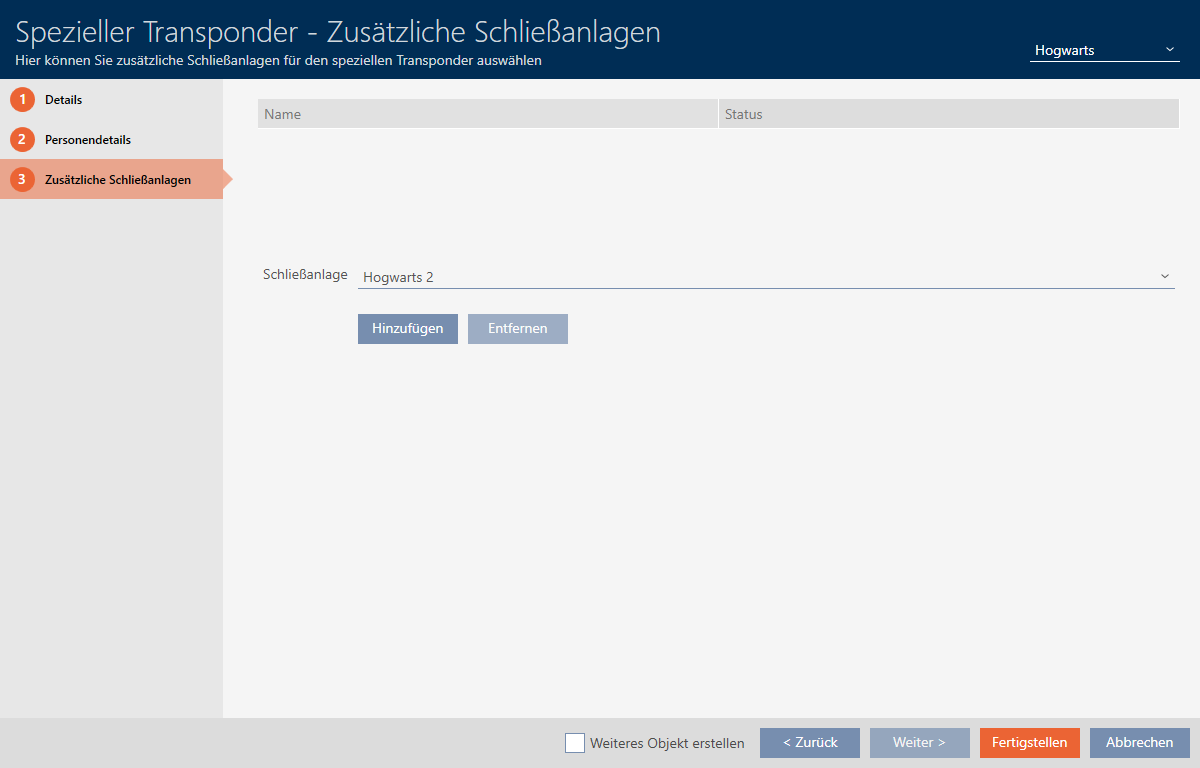Viewport: 1200px width, 768px height.
Task: Click the Weiteres Objekt erstellen label text
Action: (x=667, y=743)
